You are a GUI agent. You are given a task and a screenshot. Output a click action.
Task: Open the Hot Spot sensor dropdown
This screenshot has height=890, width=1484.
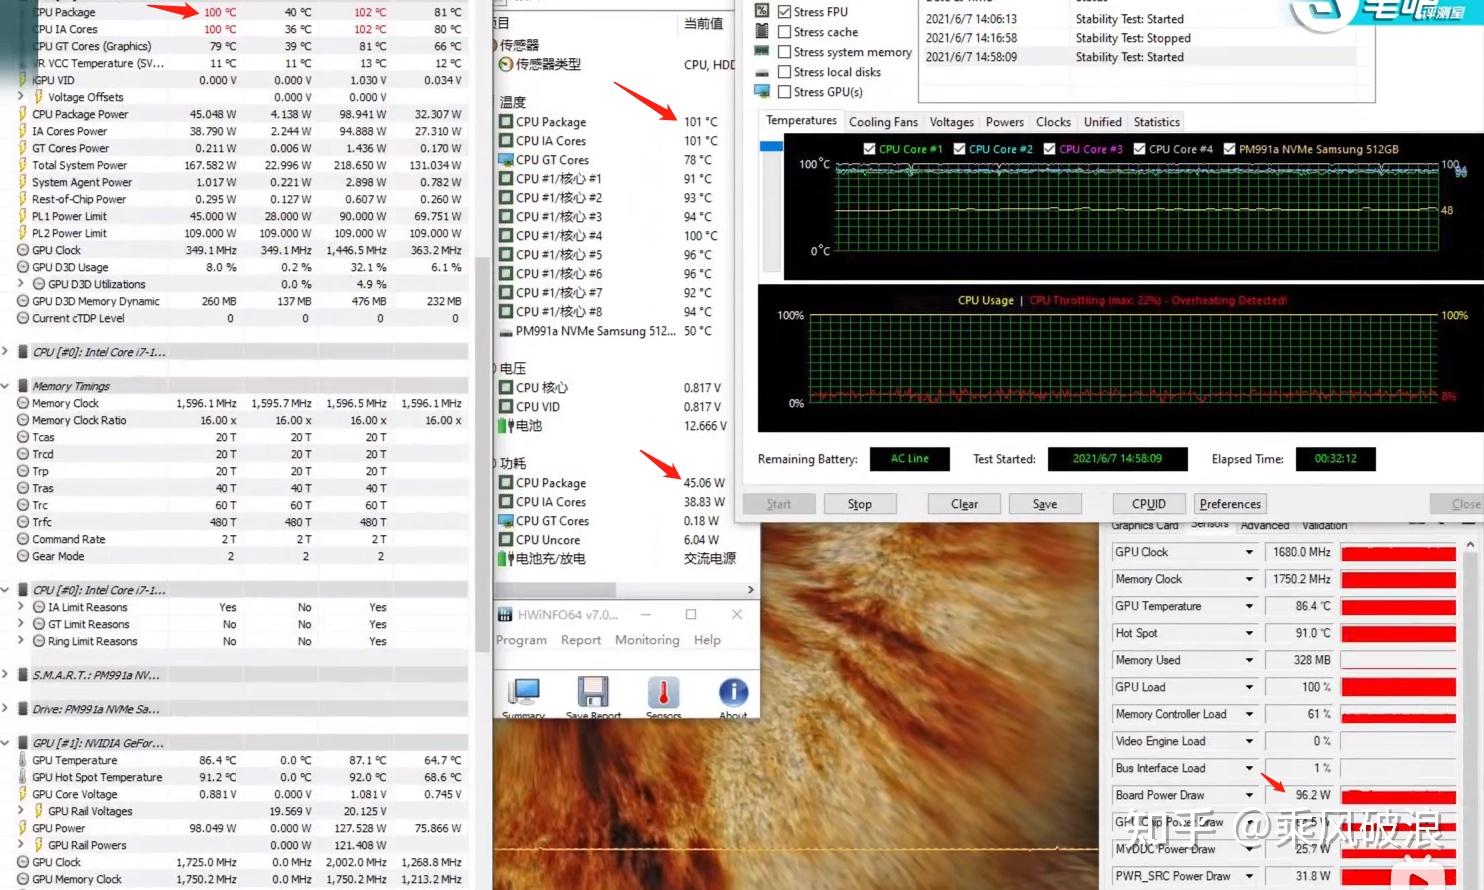click(1249, 633)
